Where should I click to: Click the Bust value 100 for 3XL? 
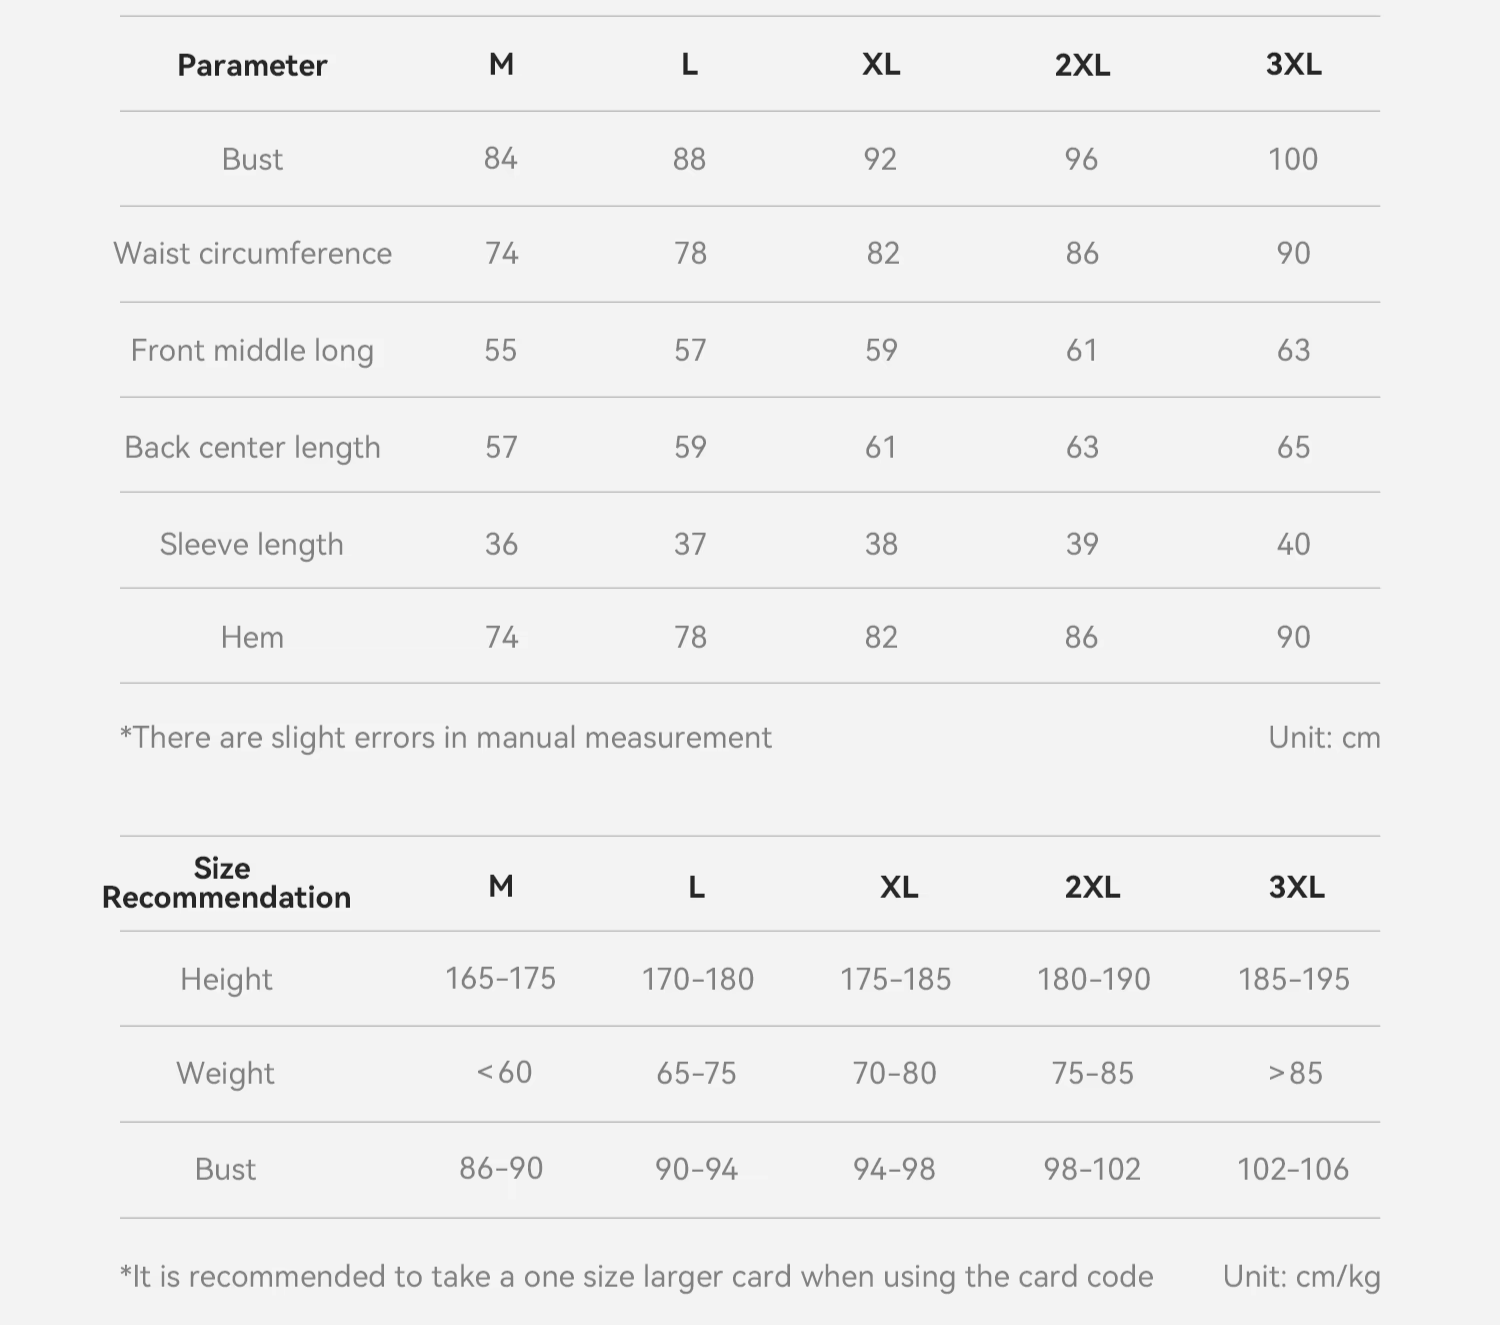[1293, 159]
